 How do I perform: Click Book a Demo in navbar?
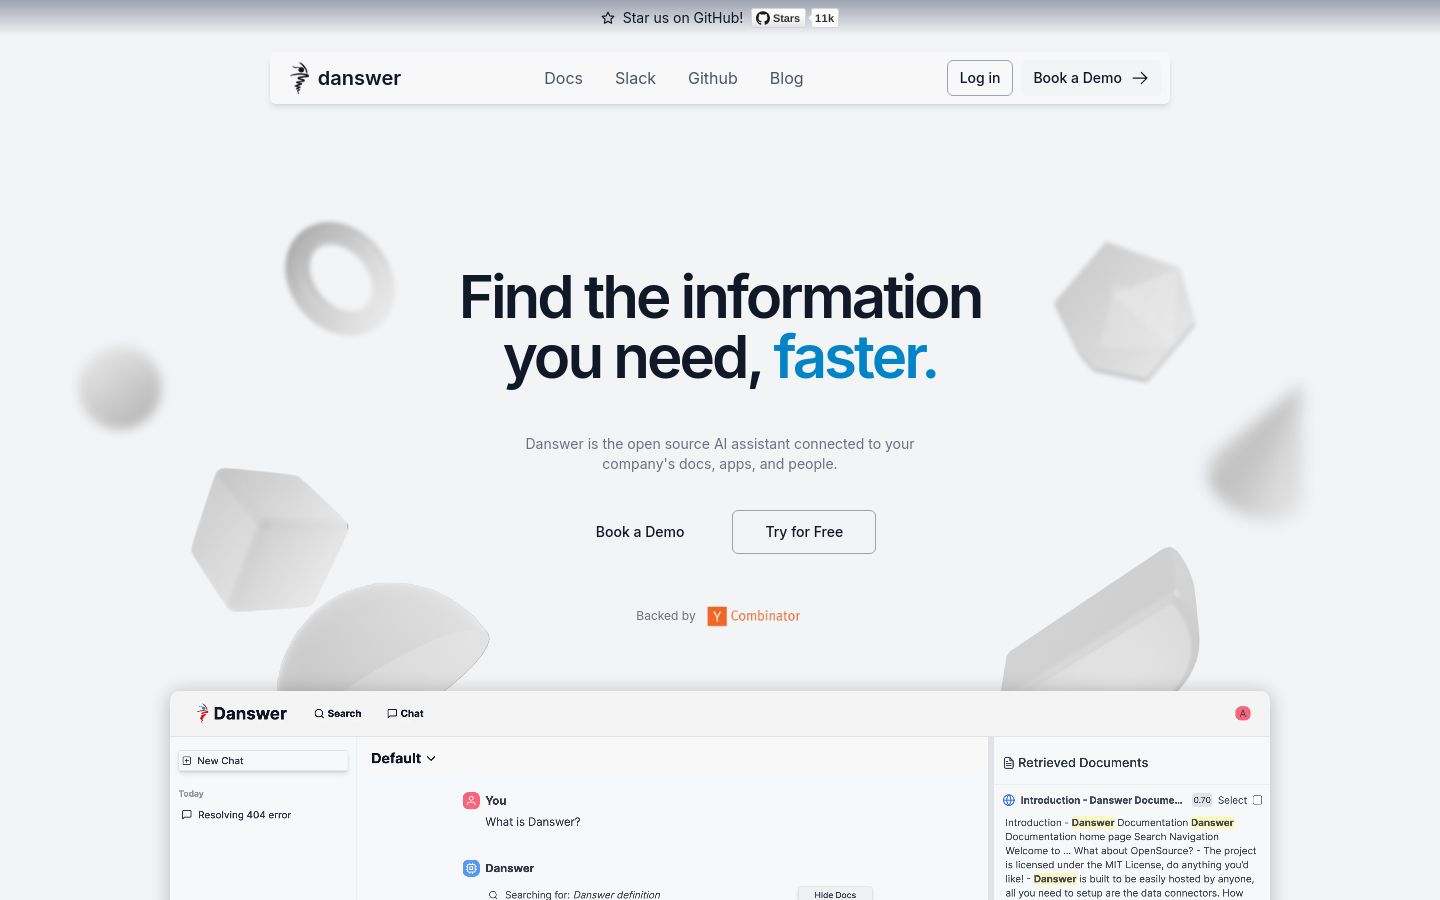point(1091,78)
